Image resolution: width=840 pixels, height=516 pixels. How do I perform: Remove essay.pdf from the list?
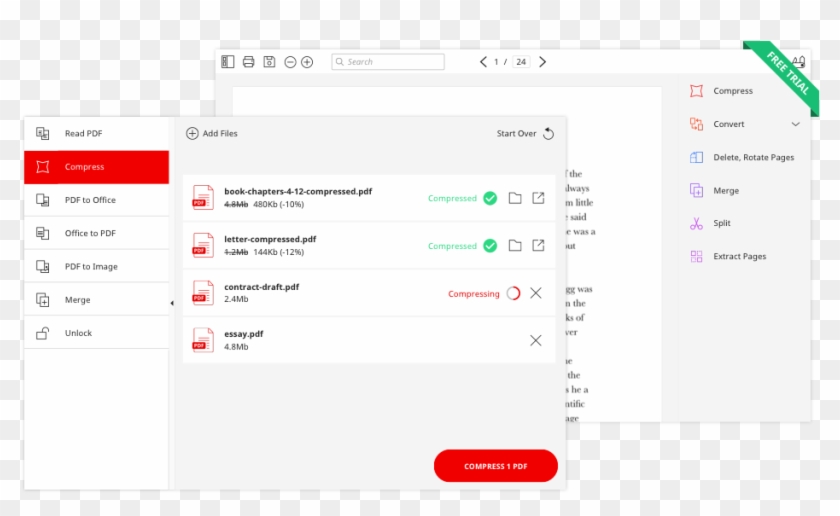(536, 340)
